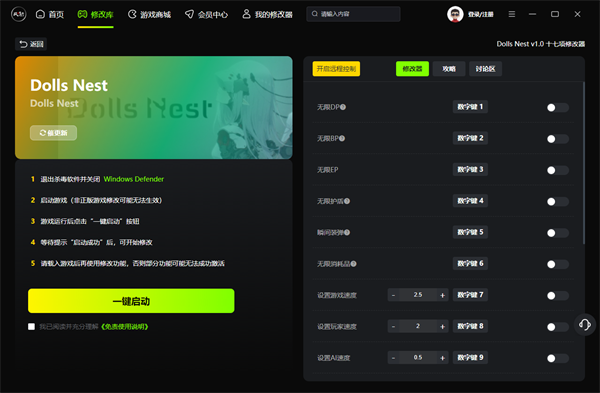Open the 游戏商城 navigation item
600x393 pixels.
pos(150,15)
